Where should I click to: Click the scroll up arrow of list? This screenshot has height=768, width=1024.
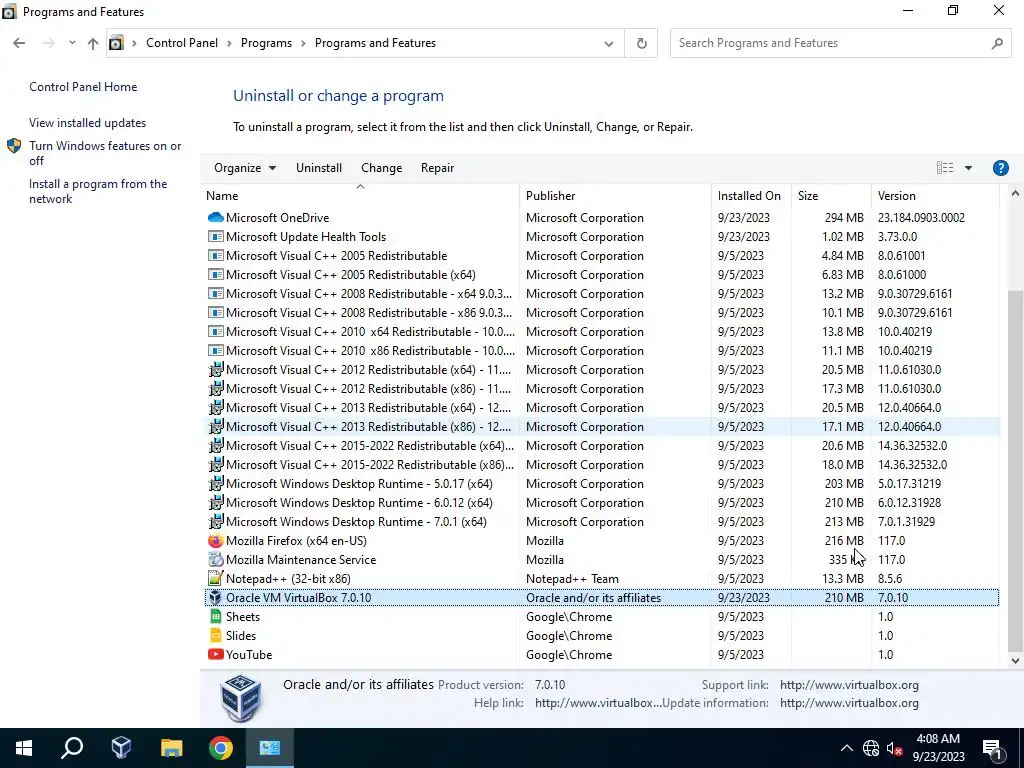(x=1015, y=193)
